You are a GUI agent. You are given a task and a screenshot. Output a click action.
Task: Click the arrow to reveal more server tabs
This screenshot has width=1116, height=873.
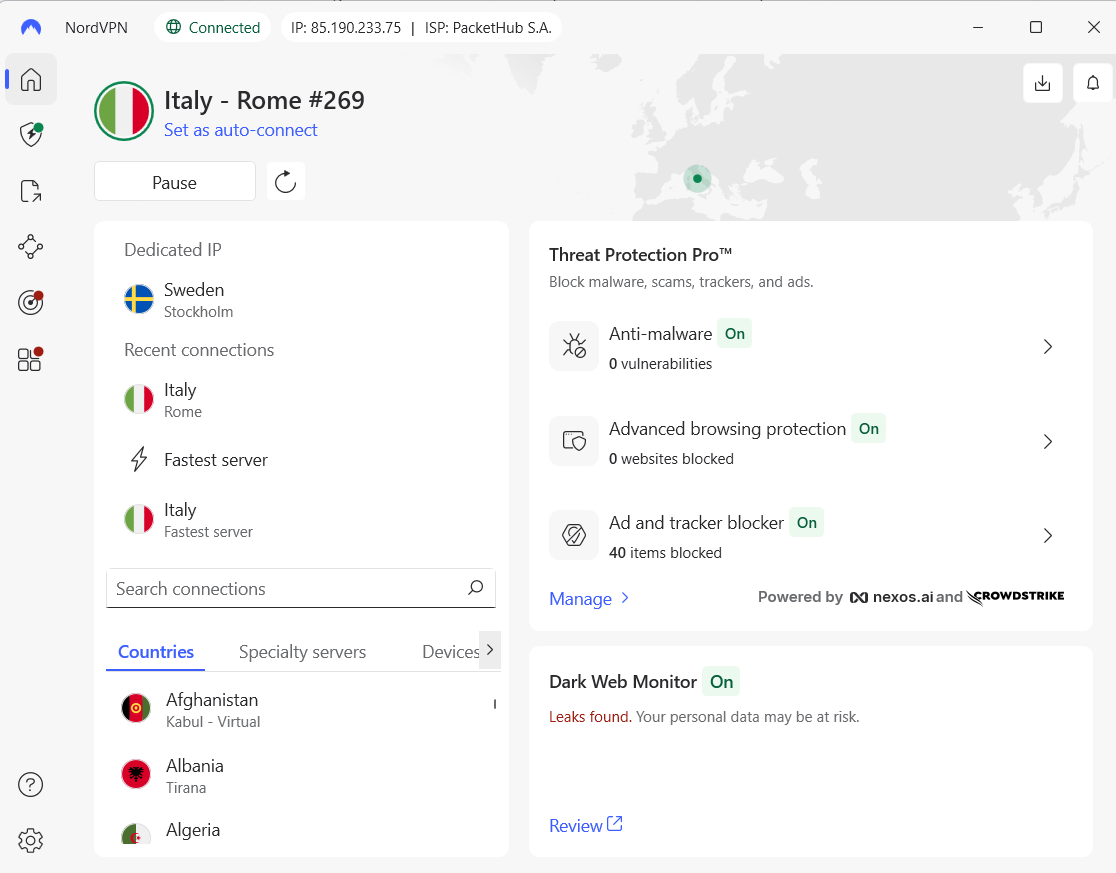pyautogui.click(x=490, y=650)
